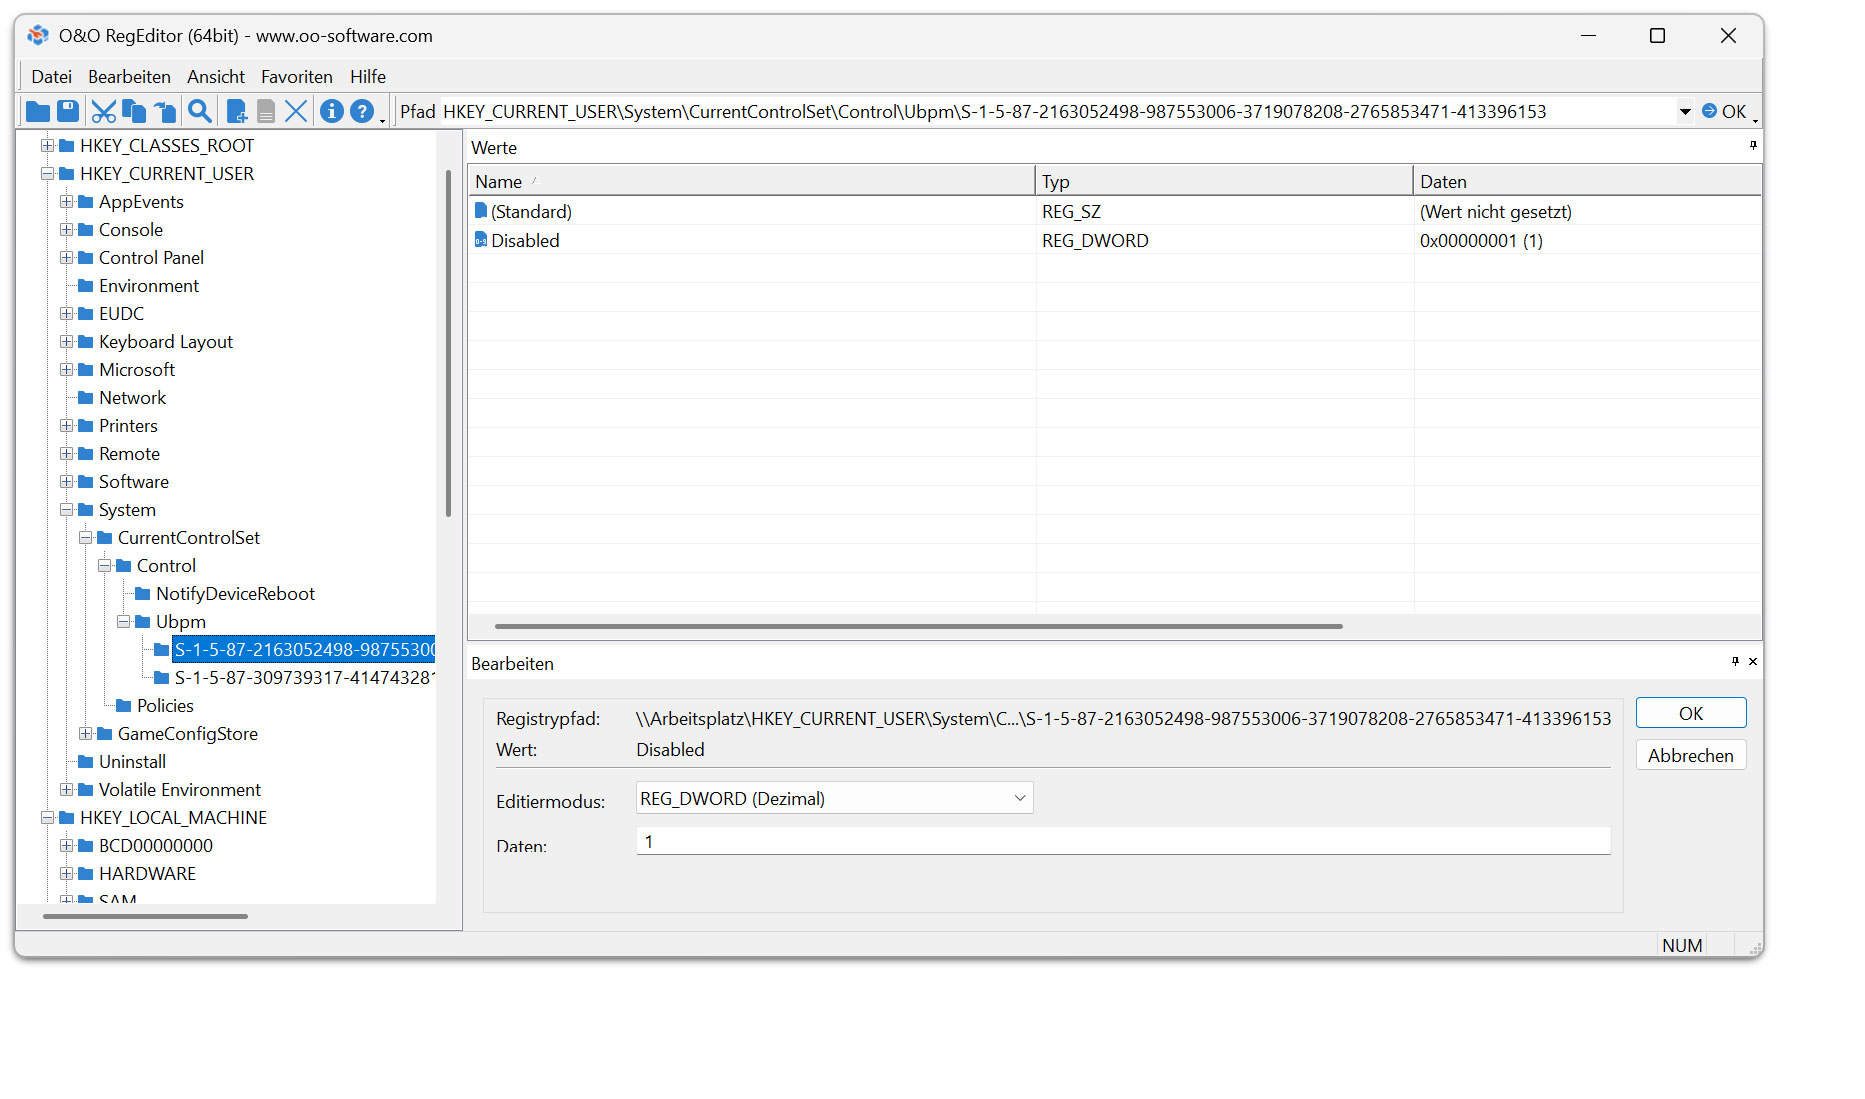The image size is (1865, 1099).
Task: Select the Disabled REG_DWORD value row
Action: tap(524, 240)
